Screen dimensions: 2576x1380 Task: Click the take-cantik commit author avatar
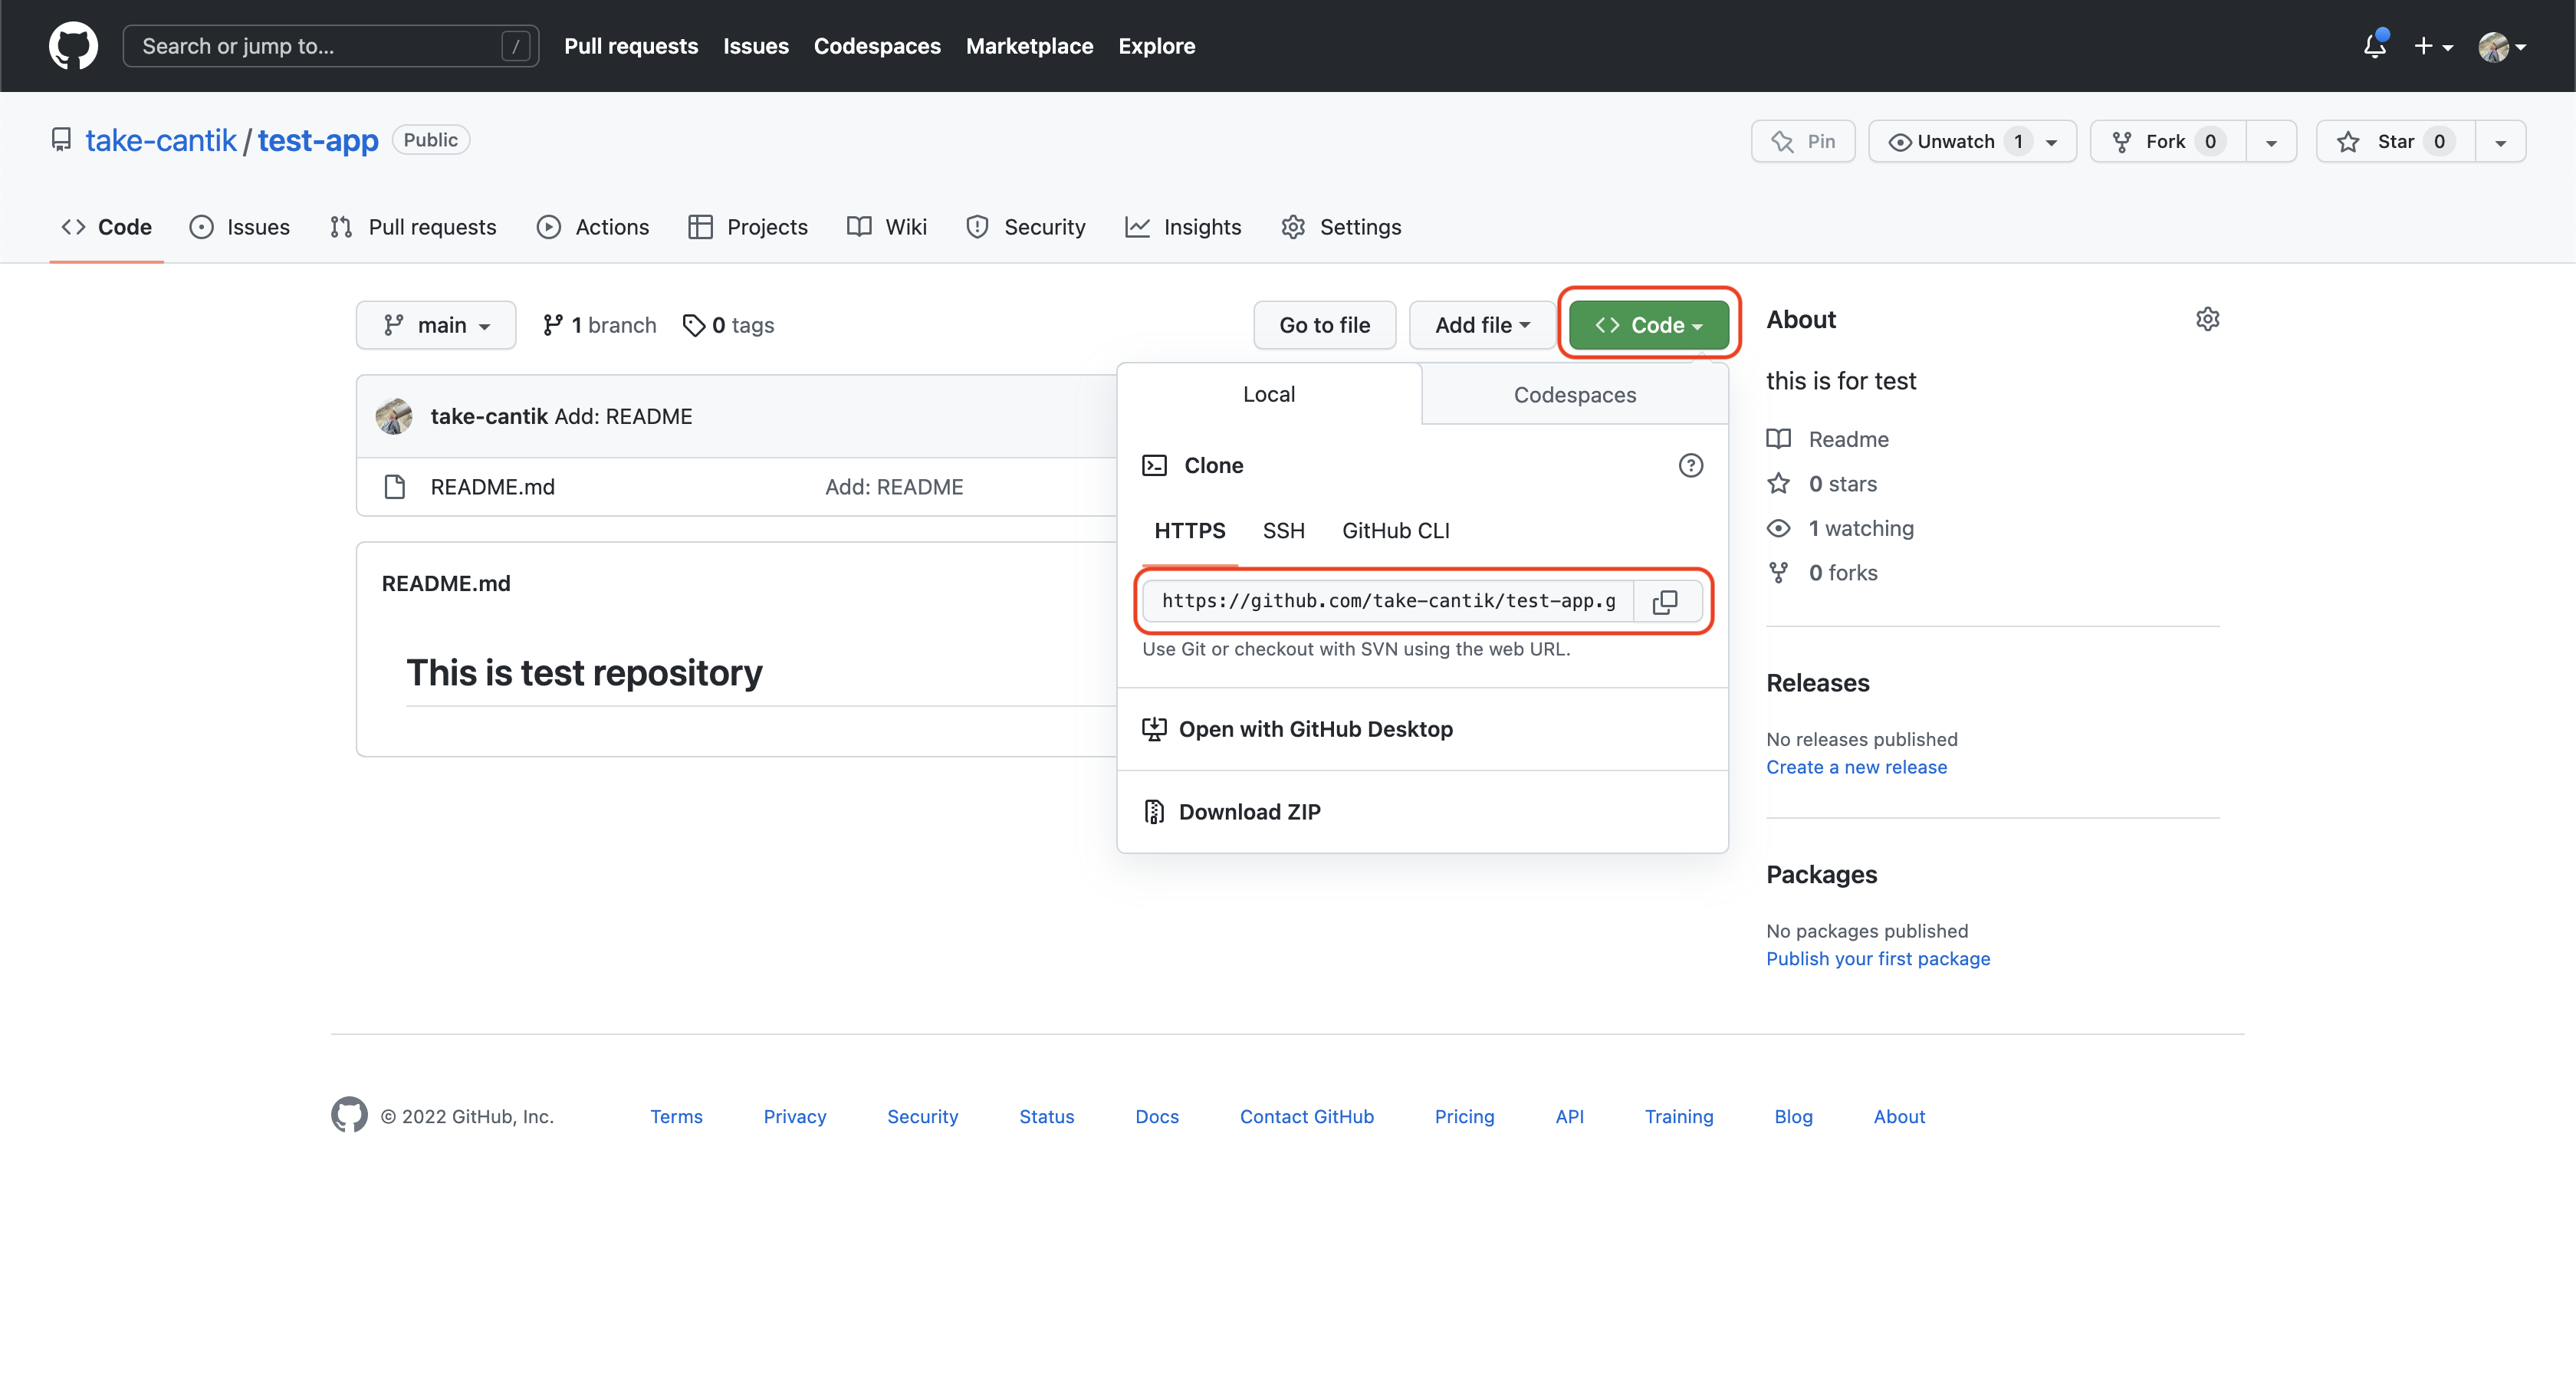[x=394, y=416]
